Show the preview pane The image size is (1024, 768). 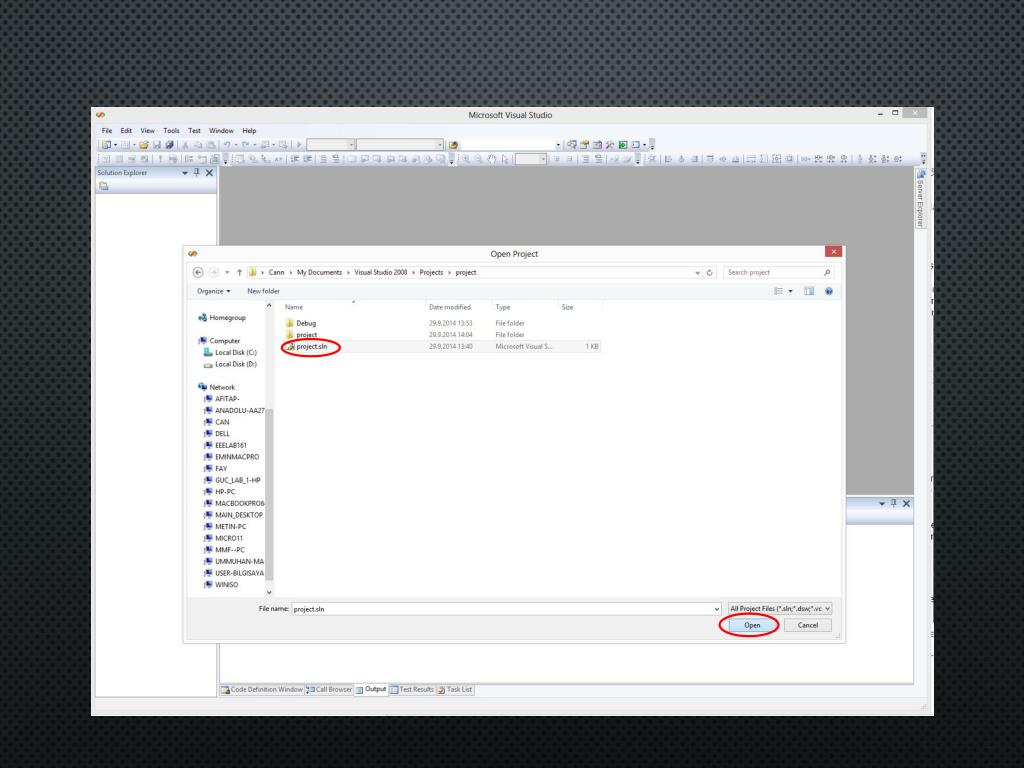809,291
